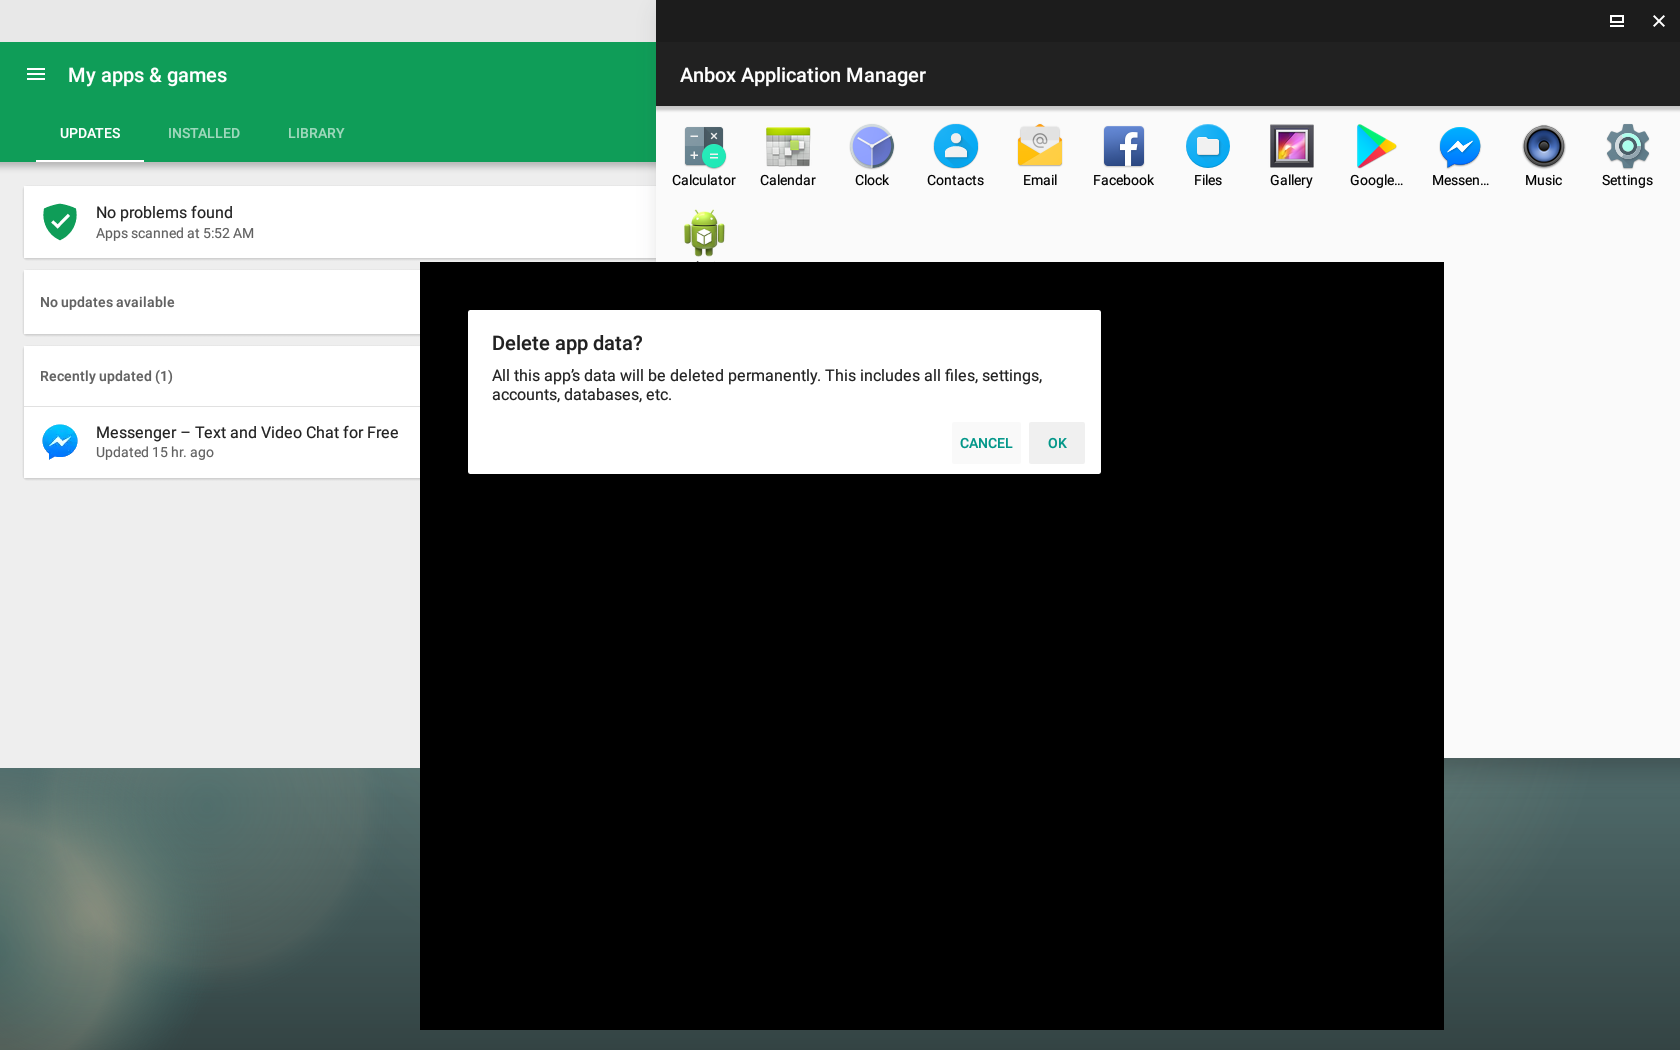Close the Anbox Application Manager window

click(1658, 21)
